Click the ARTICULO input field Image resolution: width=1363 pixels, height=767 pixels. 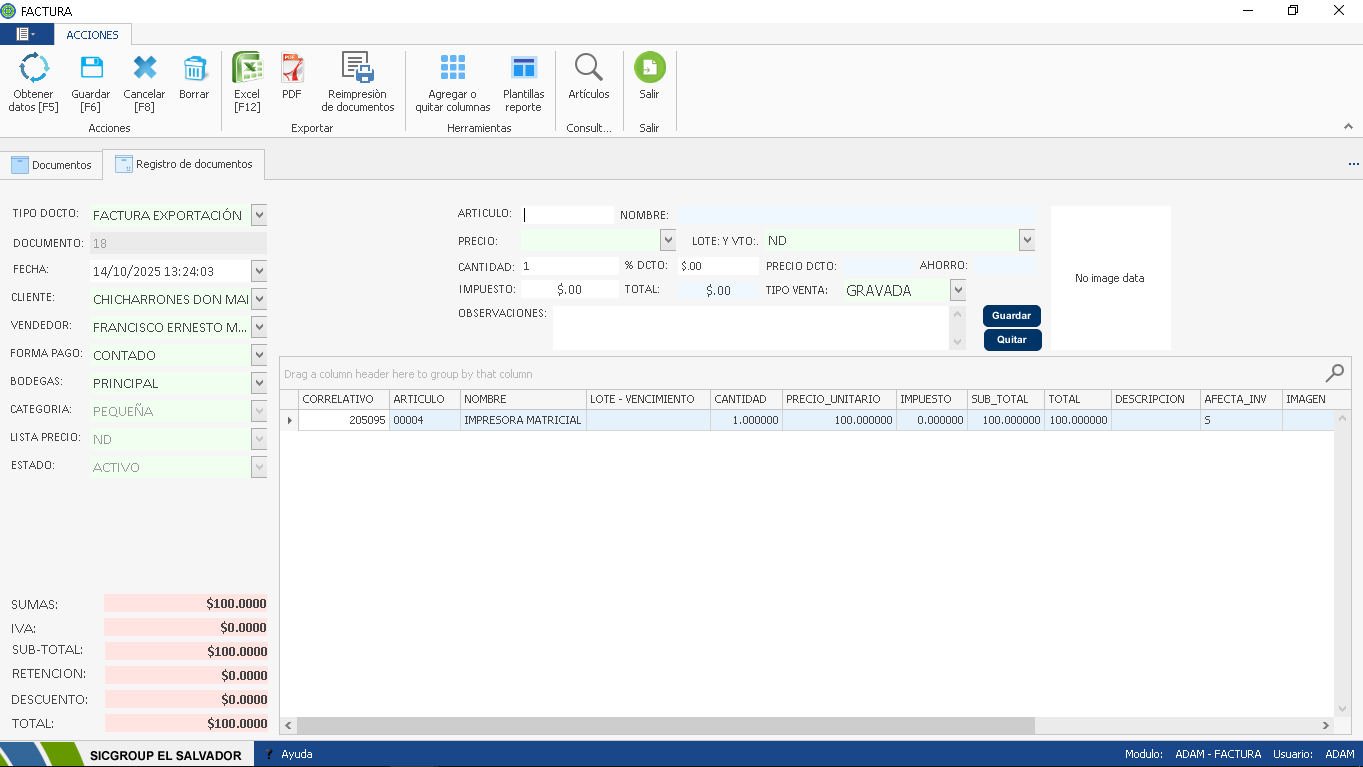pos(567,214)
